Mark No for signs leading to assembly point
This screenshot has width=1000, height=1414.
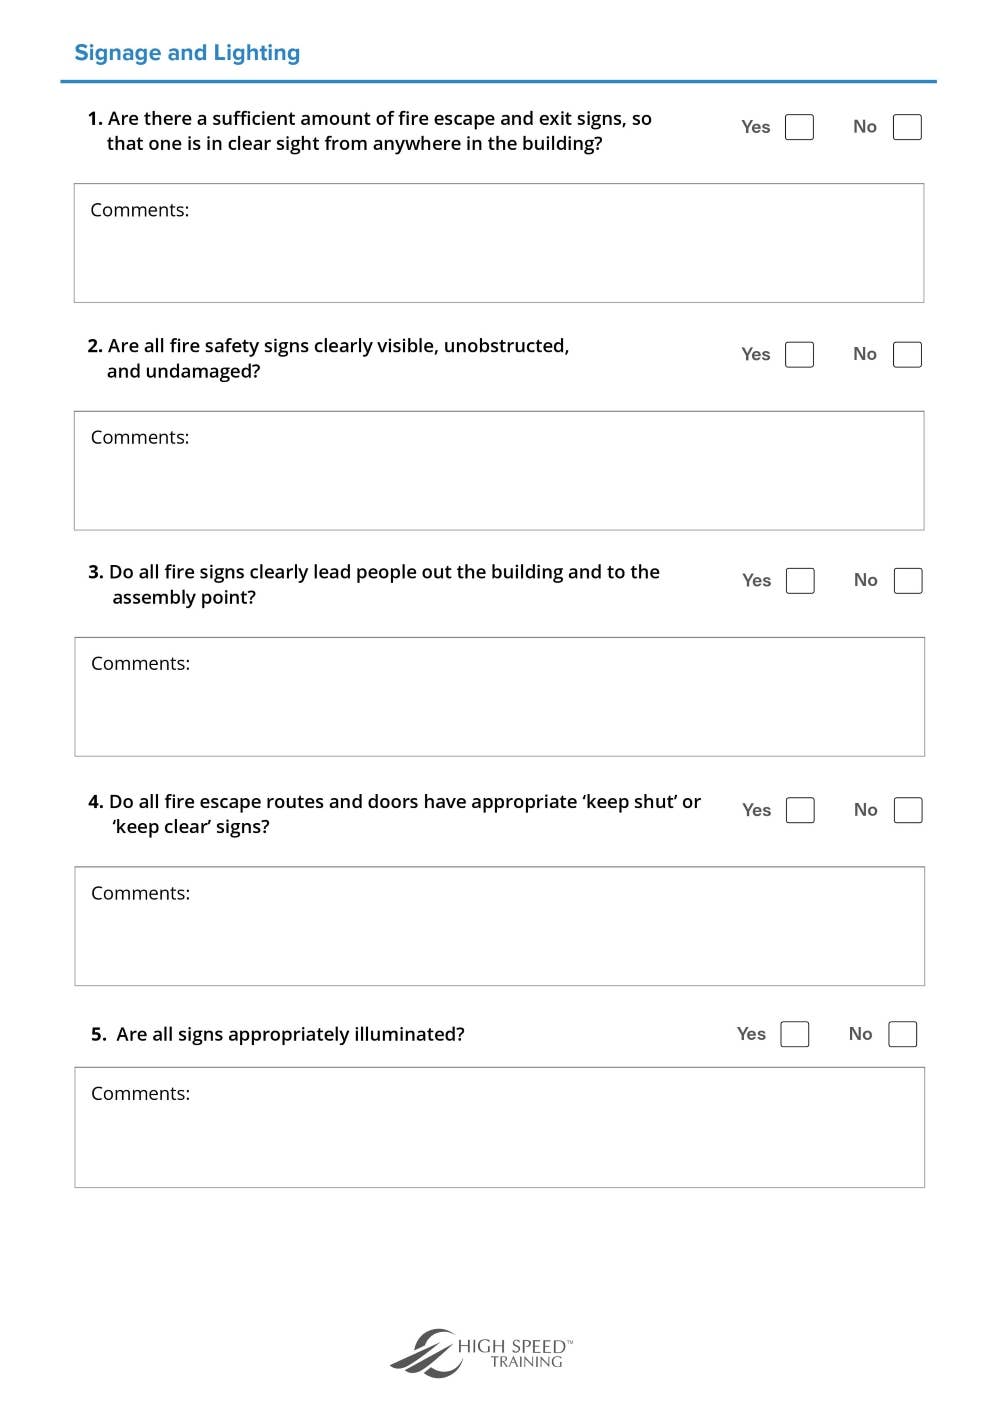pos(908,581)
